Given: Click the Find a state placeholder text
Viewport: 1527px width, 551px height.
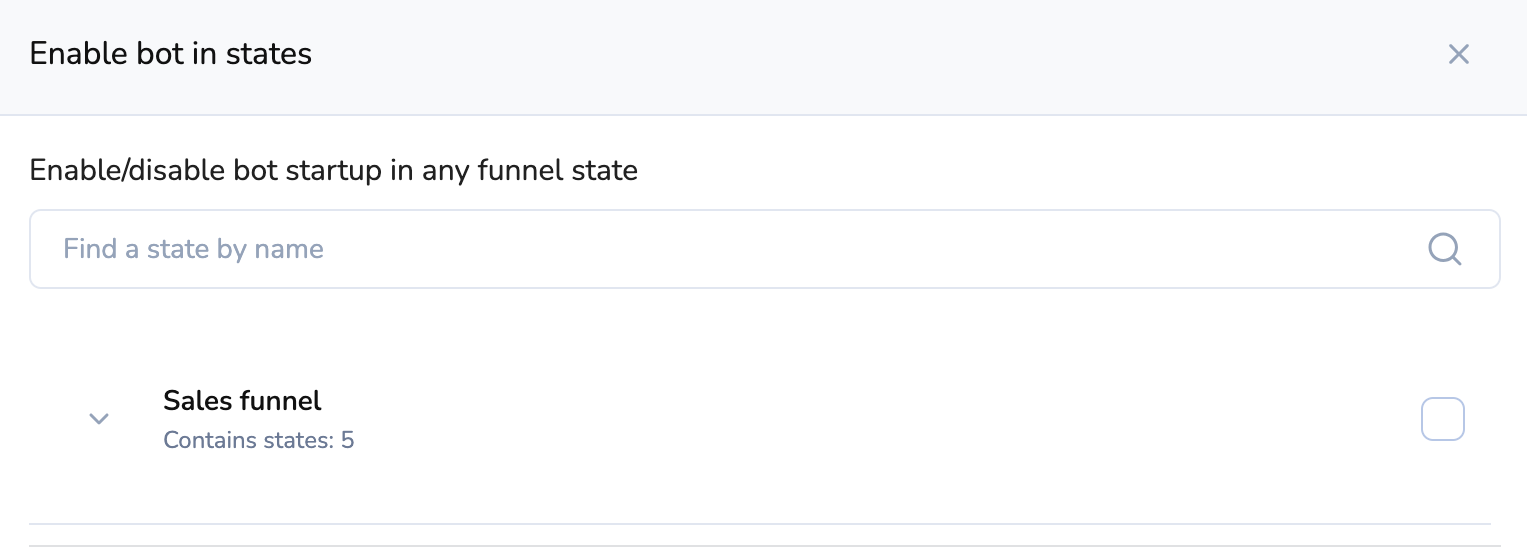Looking at the screenshot, I should pyautogui.click(x=194, y=249).
